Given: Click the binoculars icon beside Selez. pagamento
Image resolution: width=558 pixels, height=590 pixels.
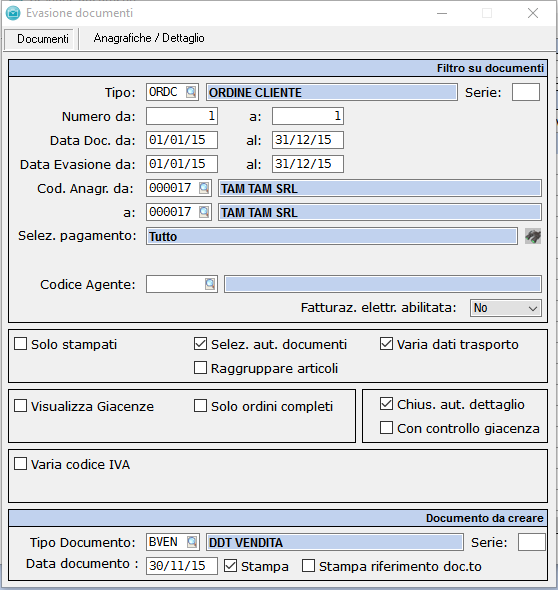Looking at the screenshot, I should (533, 236).
